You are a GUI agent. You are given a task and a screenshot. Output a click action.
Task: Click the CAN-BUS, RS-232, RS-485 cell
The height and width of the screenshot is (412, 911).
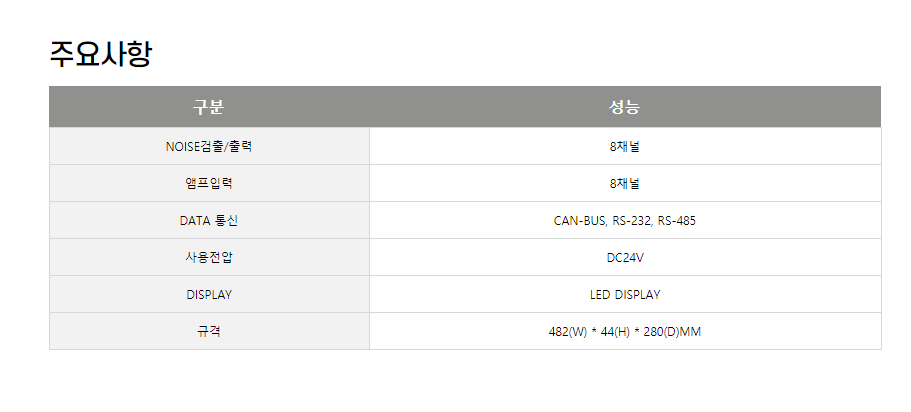coord(625,221)
